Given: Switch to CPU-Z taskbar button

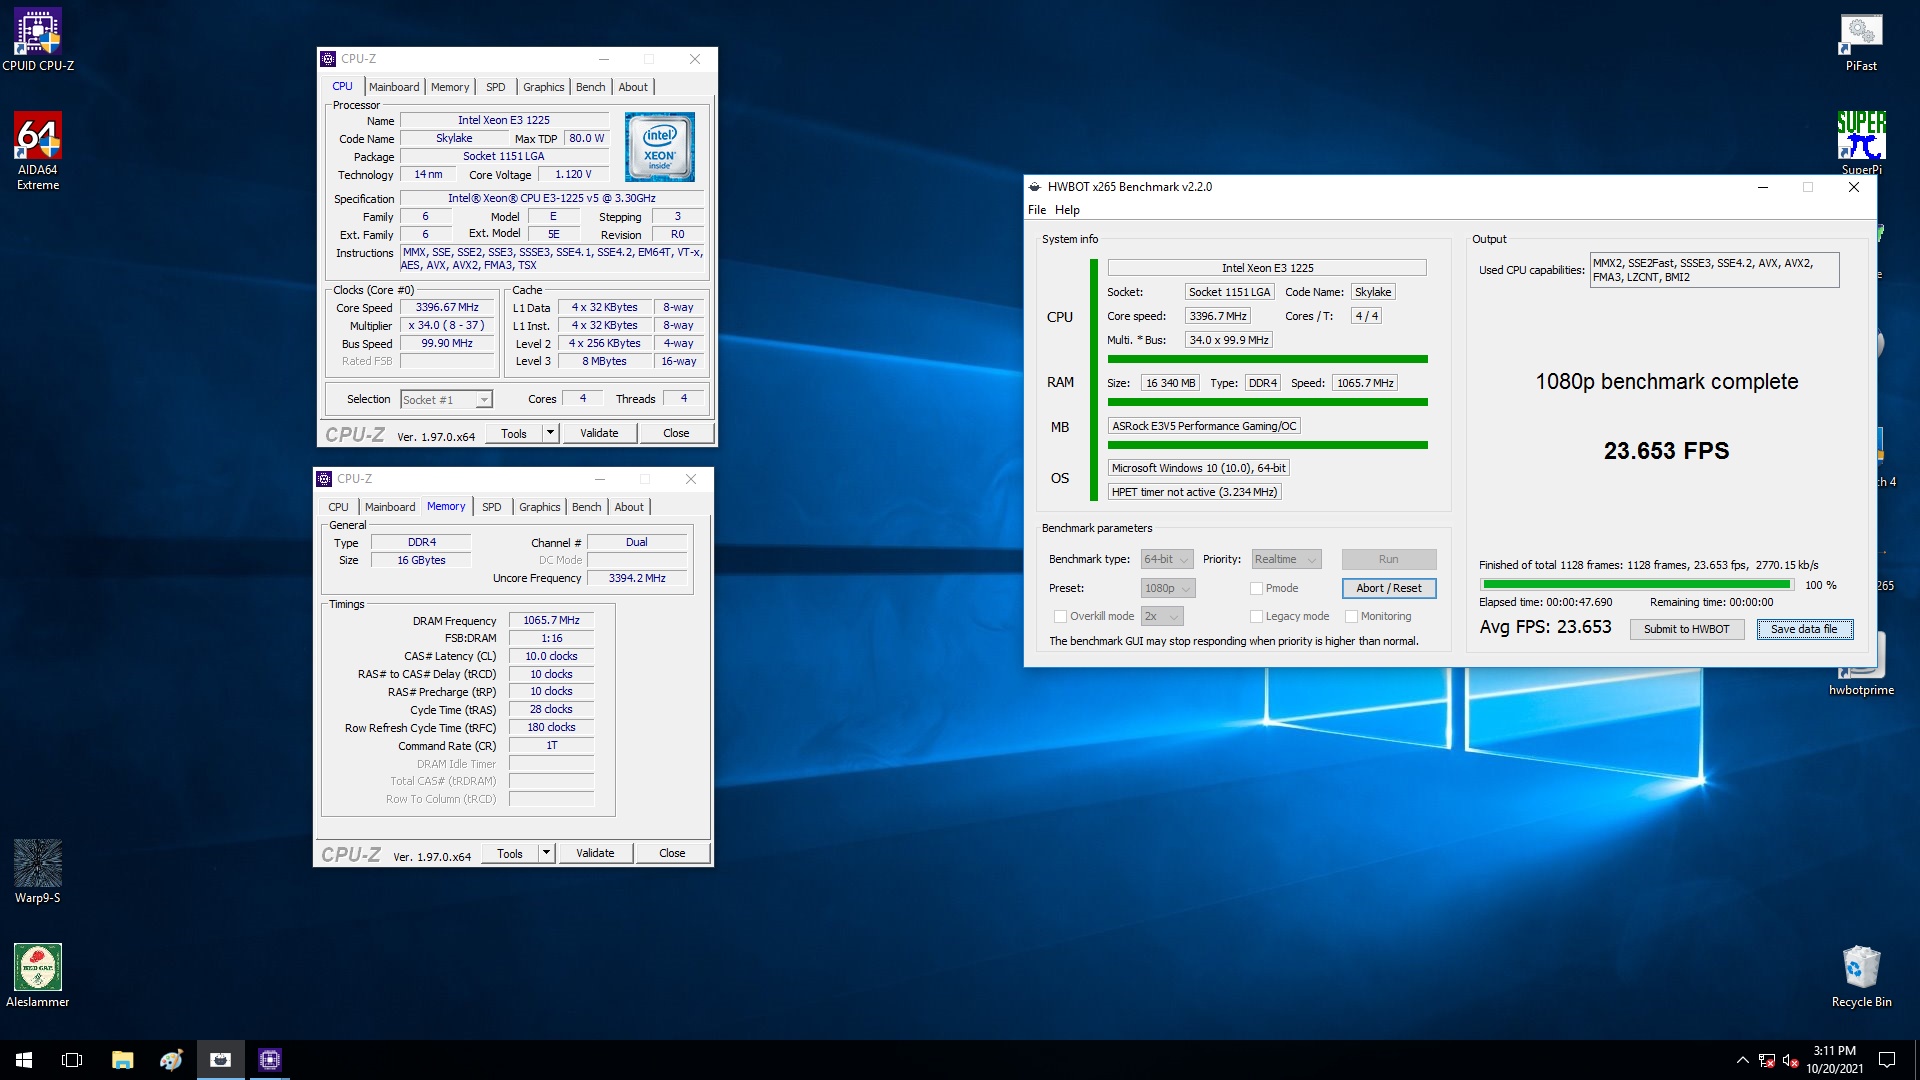Looking at the screenshot, I should (x=269, y=1060).
